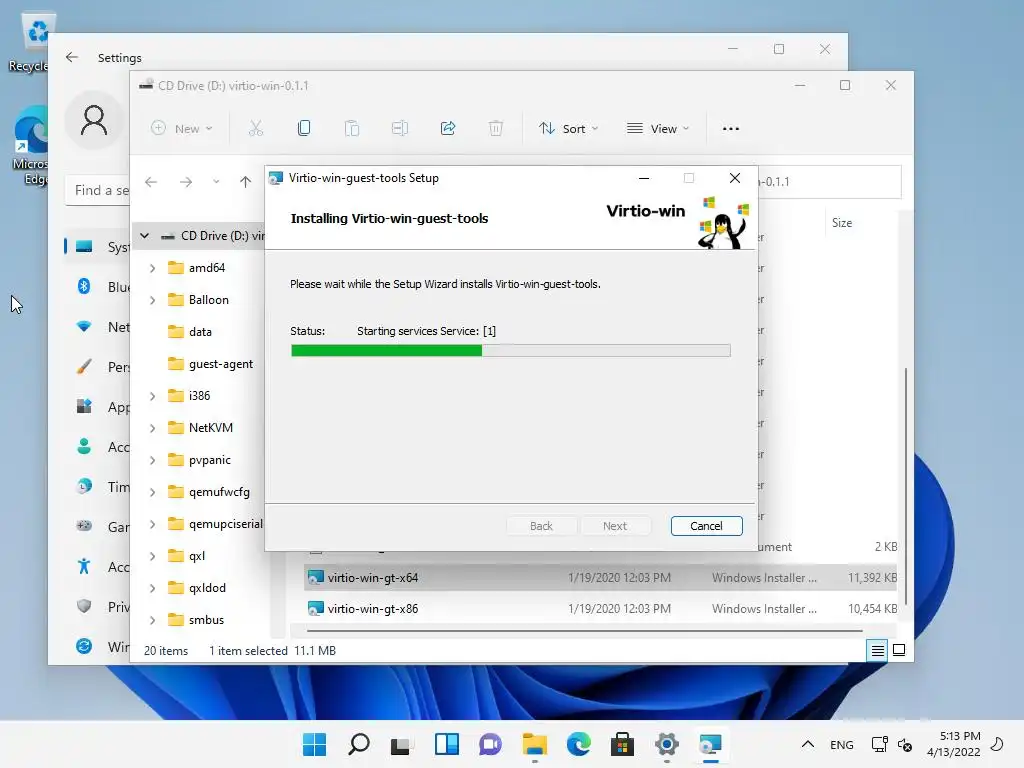Open Gaming section in Settings sidebar
The width and height of the screenshot is (1024, 768).
[98, 526]
